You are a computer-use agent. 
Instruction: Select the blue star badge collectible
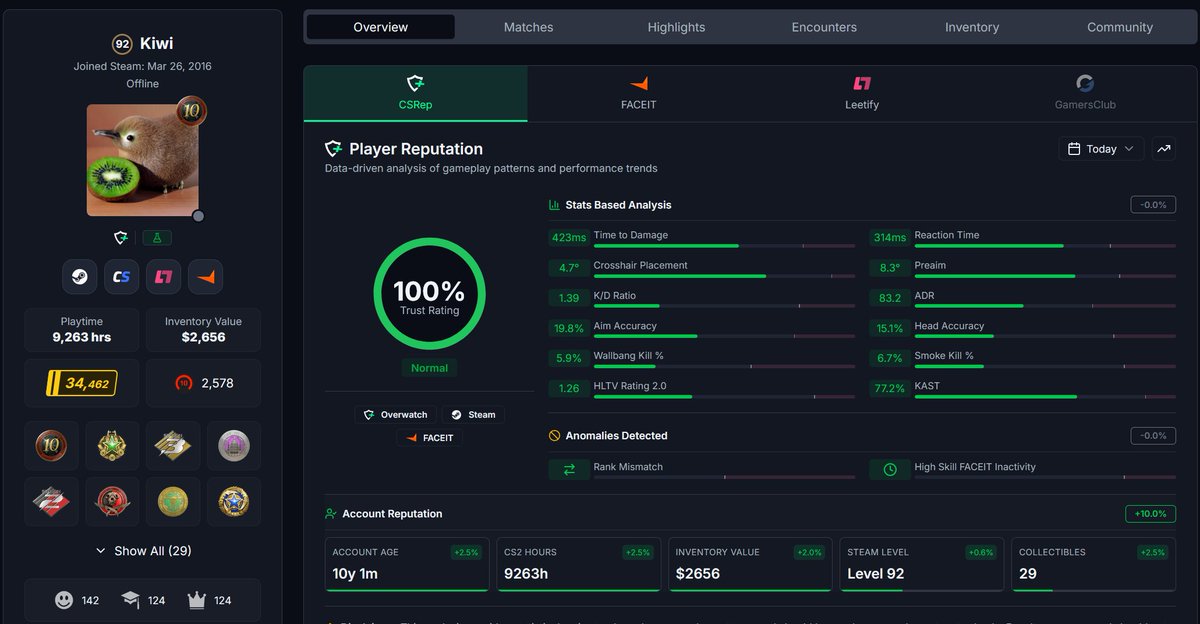coord(234,501)
